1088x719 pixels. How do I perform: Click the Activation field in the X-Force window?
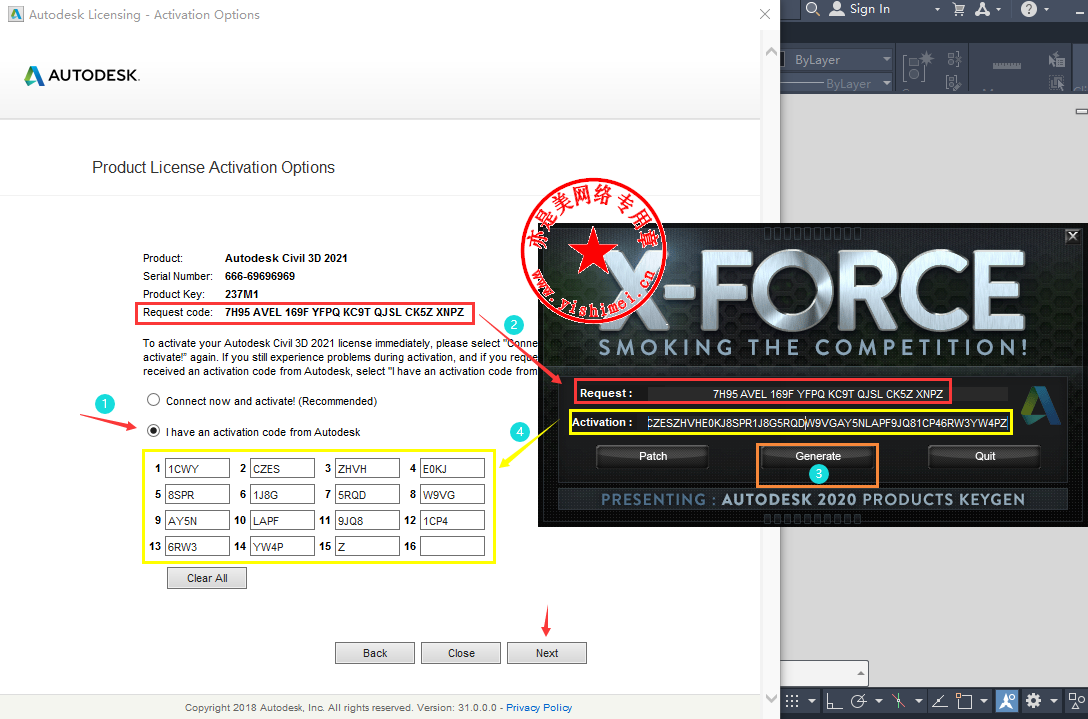(x=827, y=423)
